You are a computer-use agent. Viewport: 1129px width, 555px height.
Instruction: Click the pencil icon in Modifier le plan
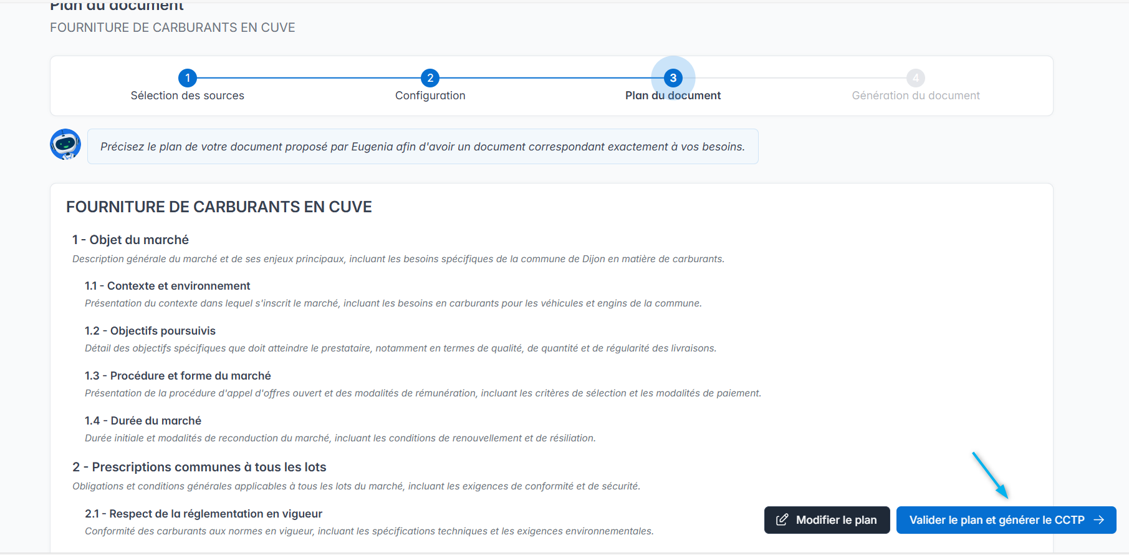tap(782, 520)
